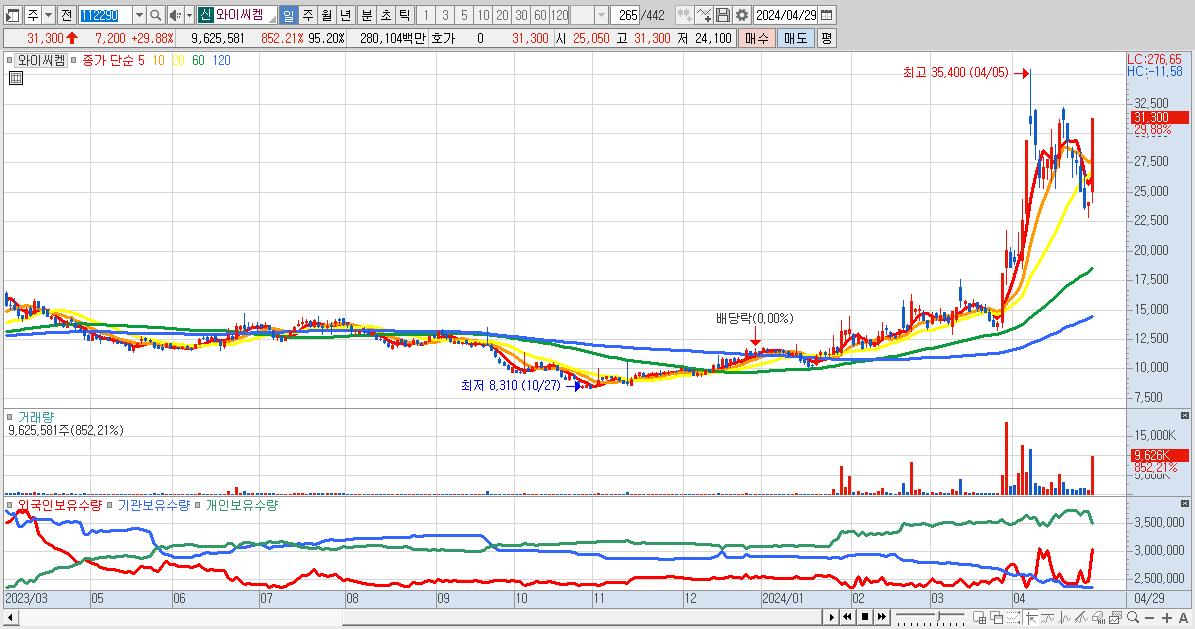Viewport: 1195px width, 629px height.
Task: Click the crosshair cursor tool icon
Action: pos(1031,617)
